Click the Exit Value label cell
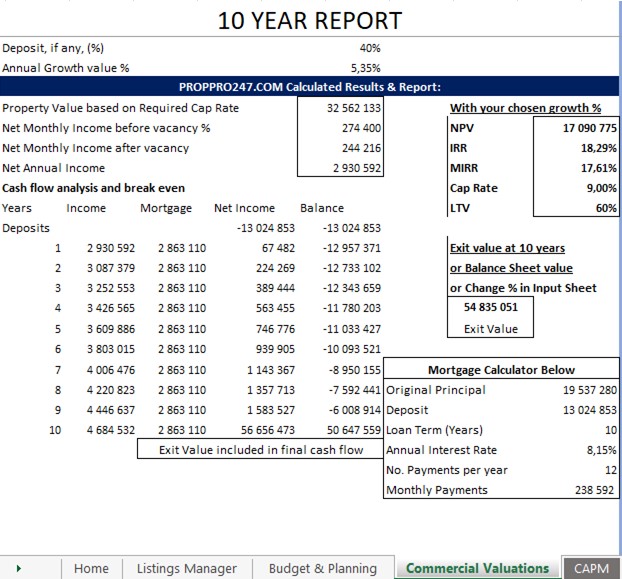The image size is (622, 579). click(491, 329)
